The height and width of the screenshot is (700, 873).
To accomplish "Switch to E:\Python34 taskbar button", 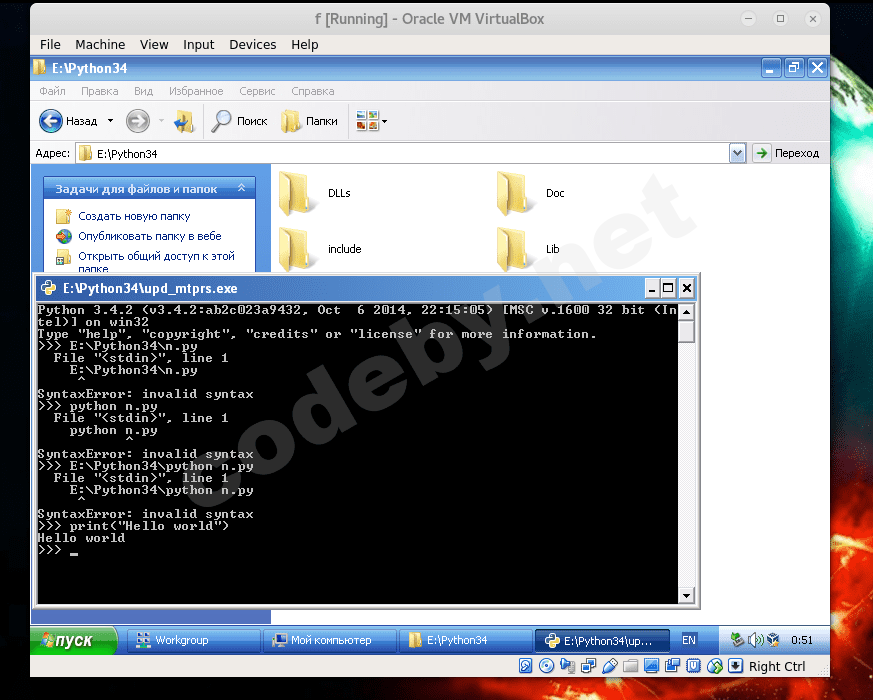I will [x=465, y=640].
